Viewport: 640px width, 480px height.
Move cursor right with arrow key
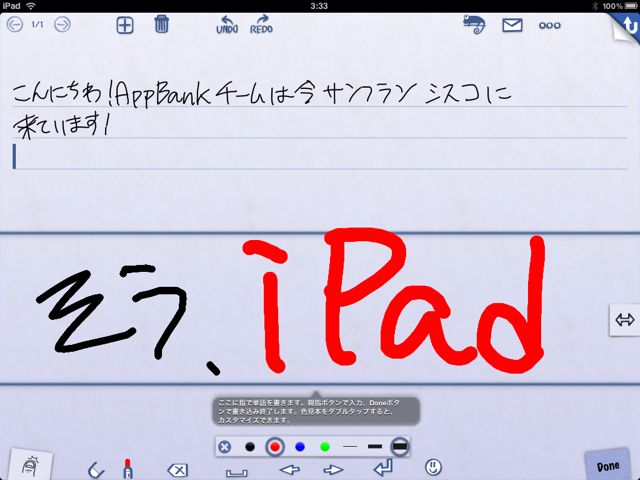[x=333, y=470]
